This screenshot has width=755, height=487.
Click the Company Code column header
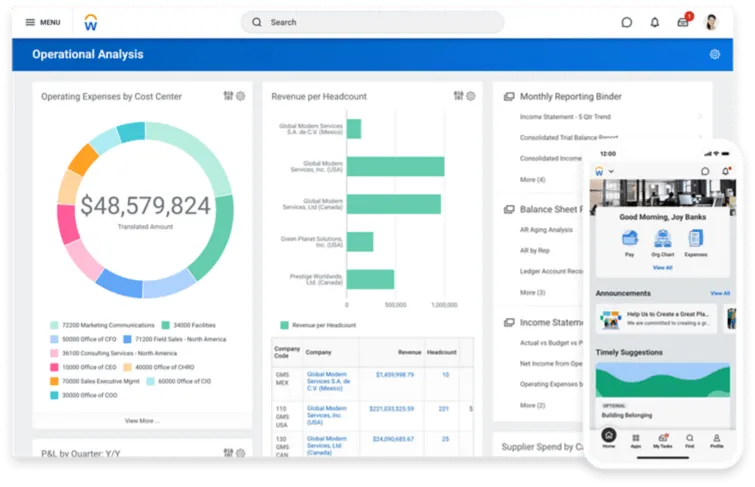click(286, 352)
